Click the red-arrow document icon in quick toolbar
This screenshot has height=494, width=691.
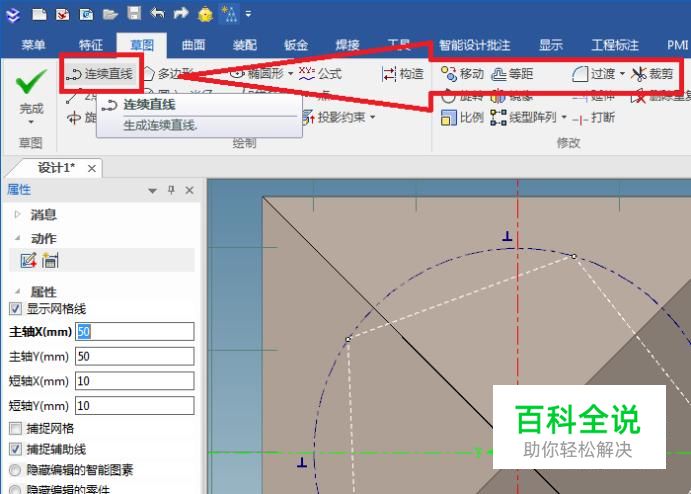click(63, 14)
